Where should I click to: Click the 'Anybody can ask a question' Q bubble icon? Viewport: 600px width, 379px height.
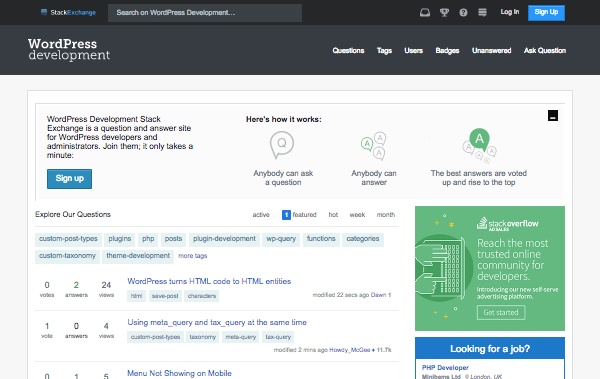coord(282,145)
